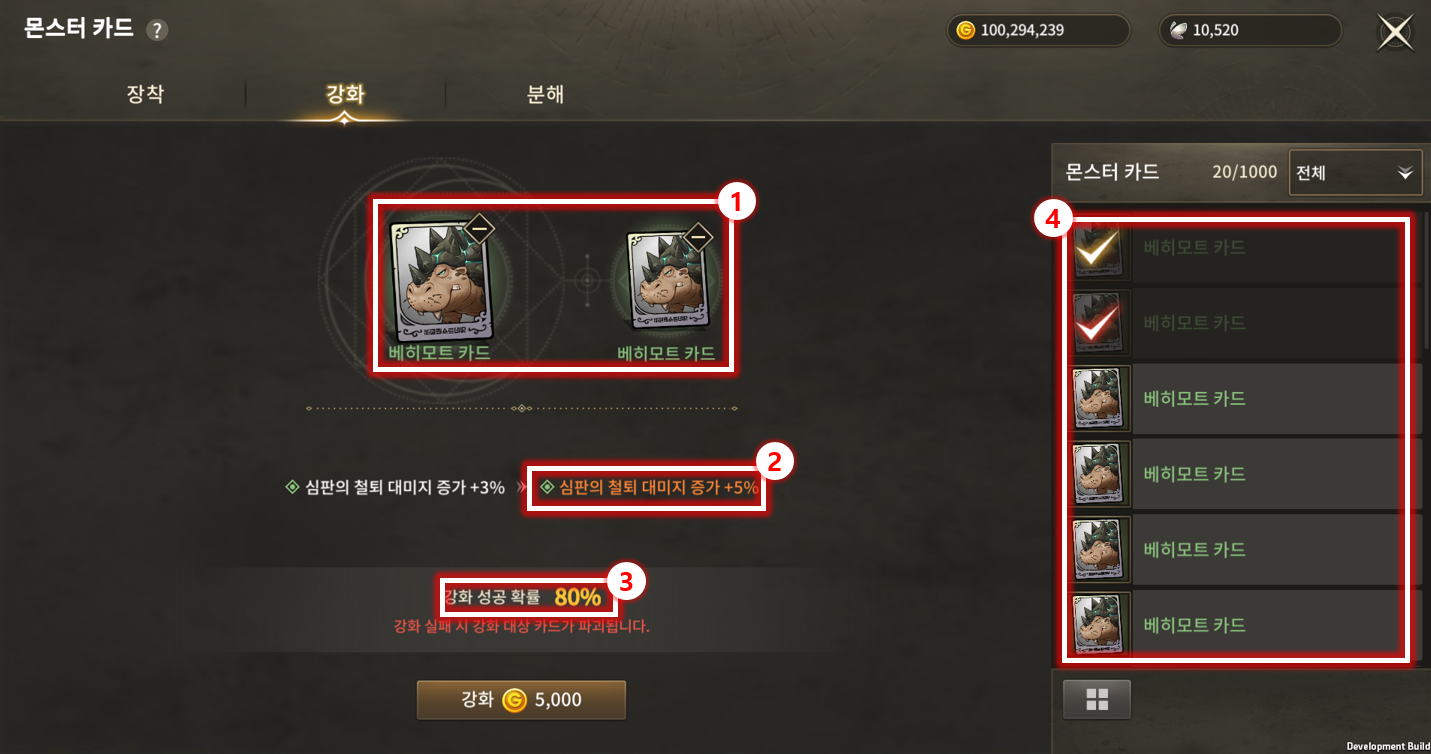
Task: Click the grid view icon below the card list
Action: pyautogui.click(x=1096, y=699)
